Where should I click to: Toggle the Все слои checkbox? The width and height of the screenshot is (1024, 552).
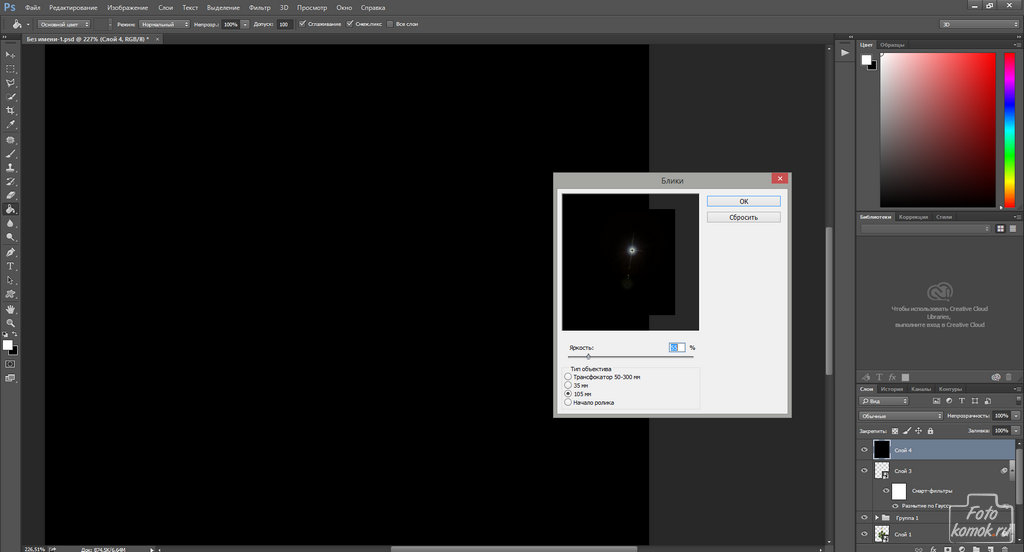click(390, 23)
